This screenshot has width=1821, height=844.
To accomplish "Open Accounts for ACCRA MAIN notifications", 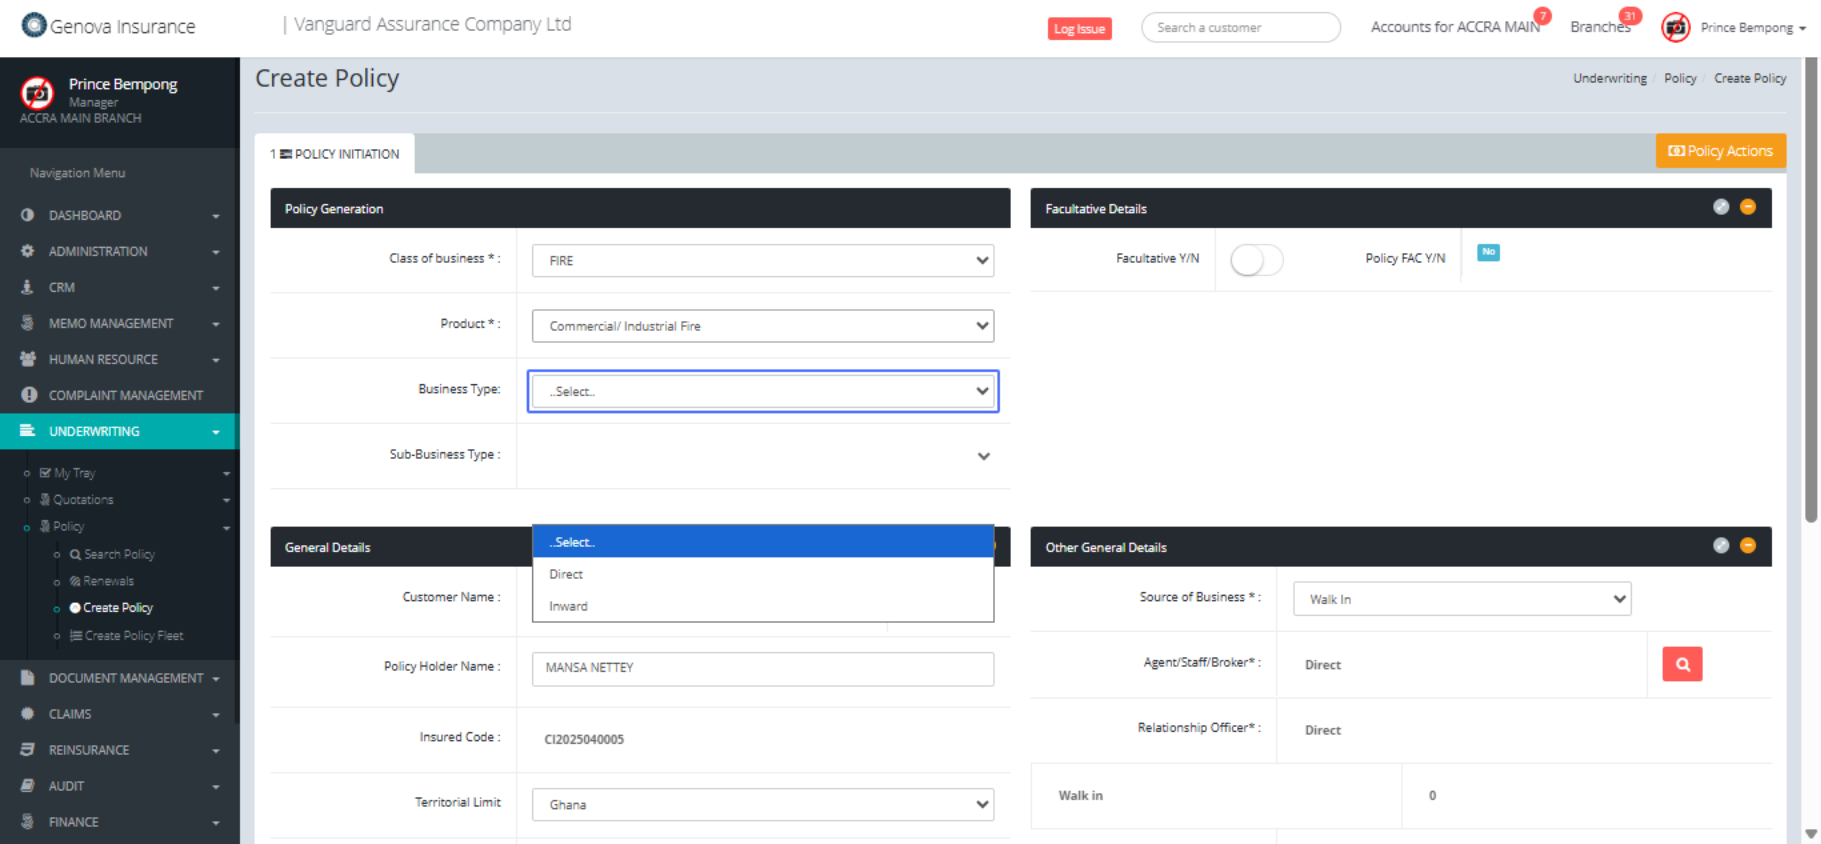I will click(x=1455, y=27).
